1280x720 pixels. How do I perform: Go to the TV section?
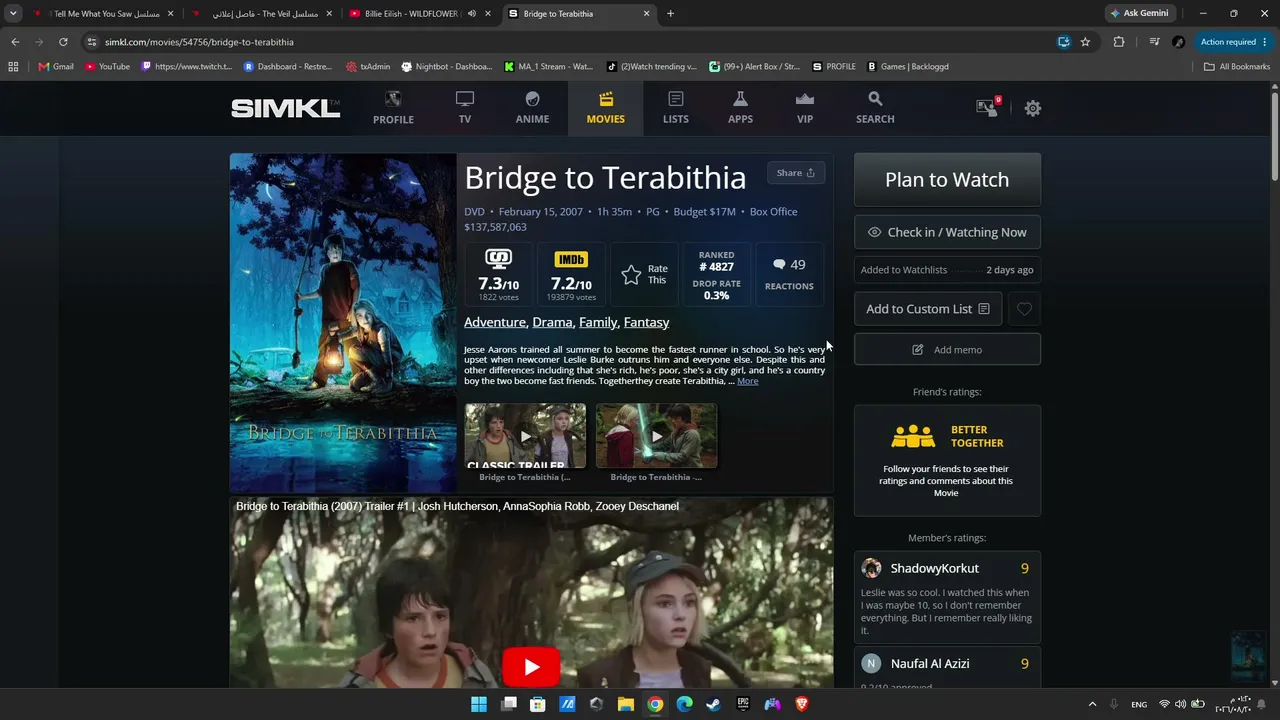coord(465,108)
